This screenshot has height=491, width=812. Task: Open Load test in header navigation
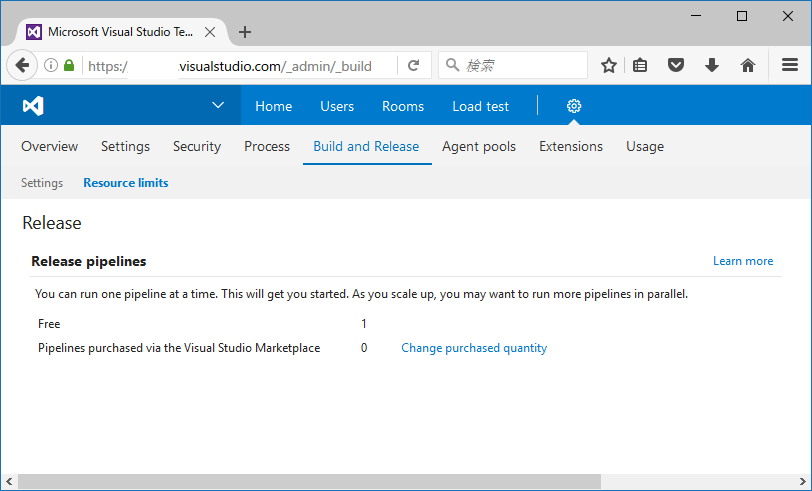pos(481,106)
